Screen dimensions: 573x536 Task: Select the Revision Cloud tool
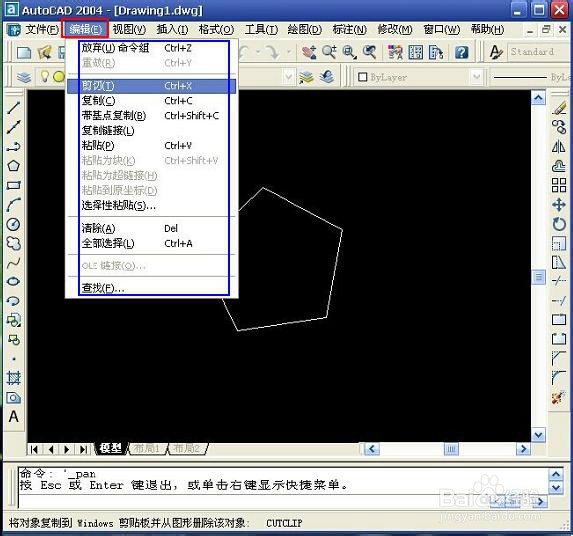pyautogui.click(x=14, y=243)
